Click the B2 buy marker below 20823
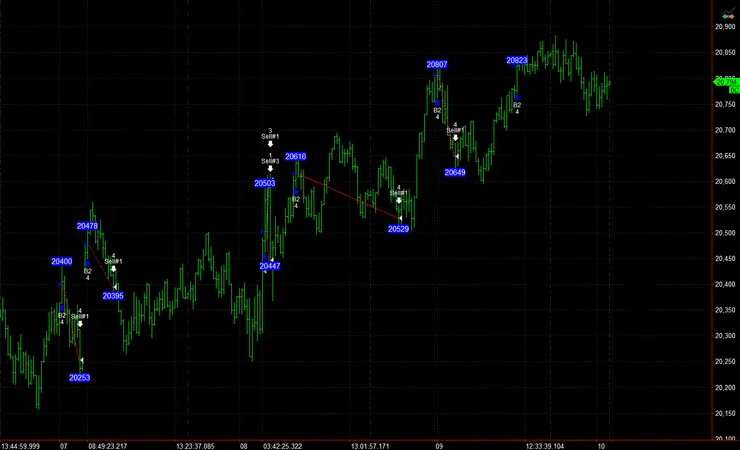Viewport: 740px width, 450px height. click(x=517, y=105)
